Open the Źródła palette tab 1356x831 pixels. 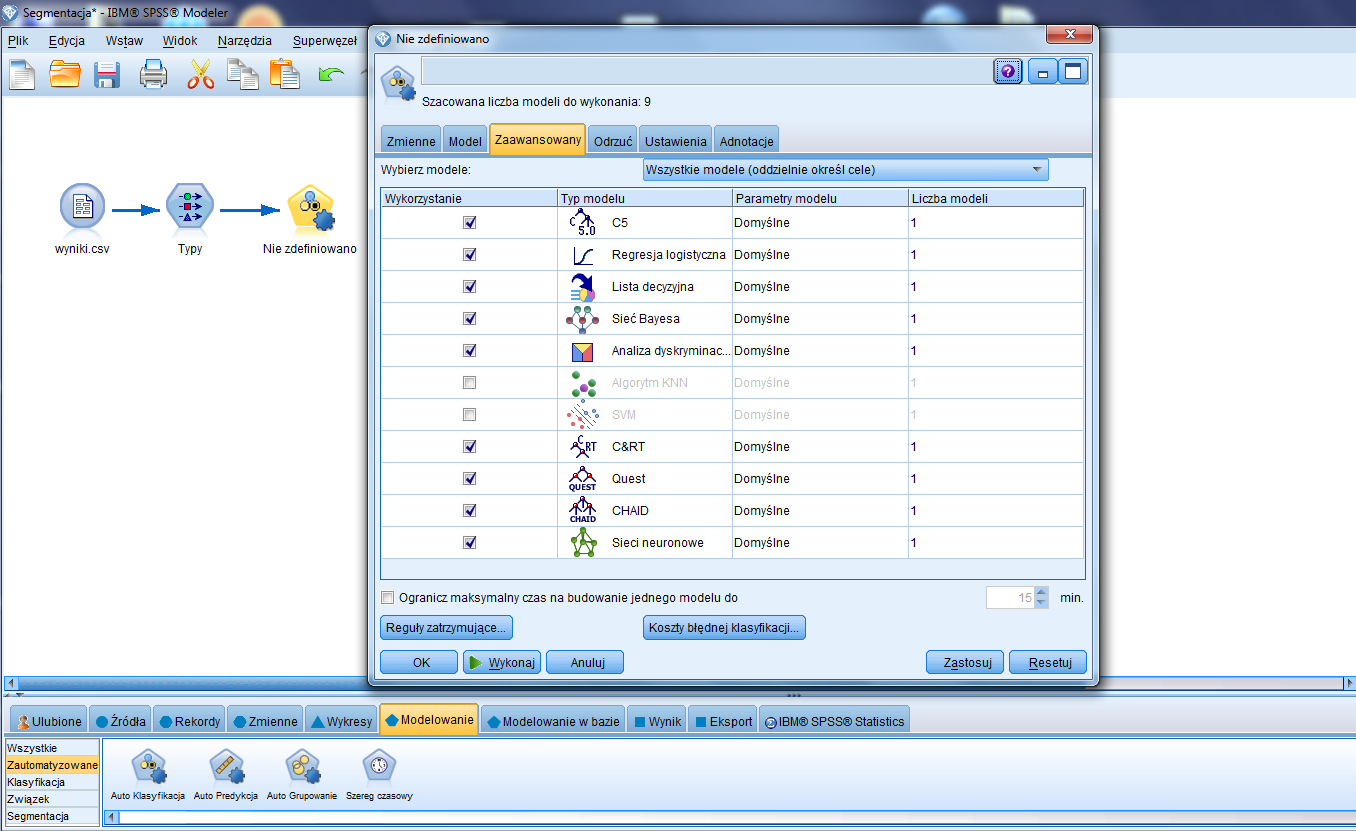(x=120, y=721)
